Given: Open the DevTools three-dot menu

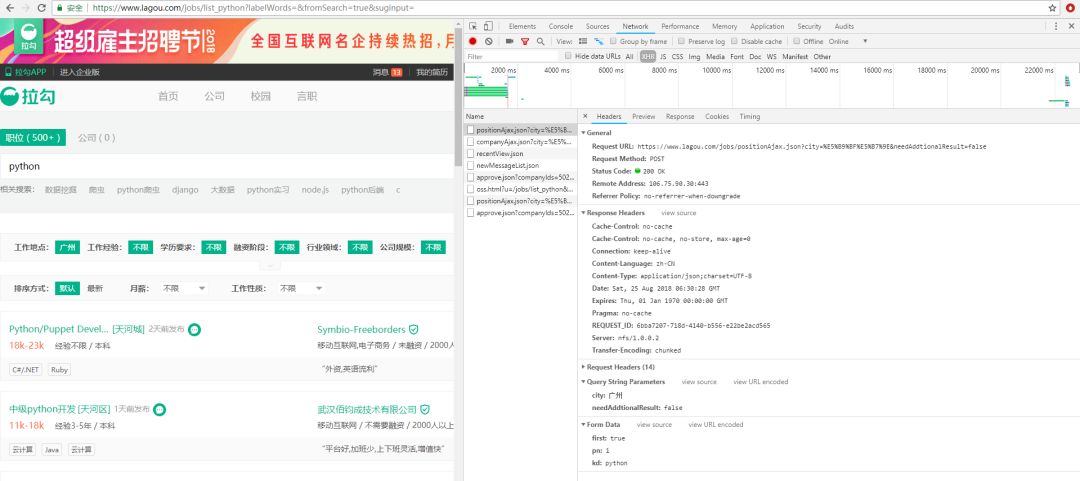Looking at the screenshot, I should pos(1056,26).
